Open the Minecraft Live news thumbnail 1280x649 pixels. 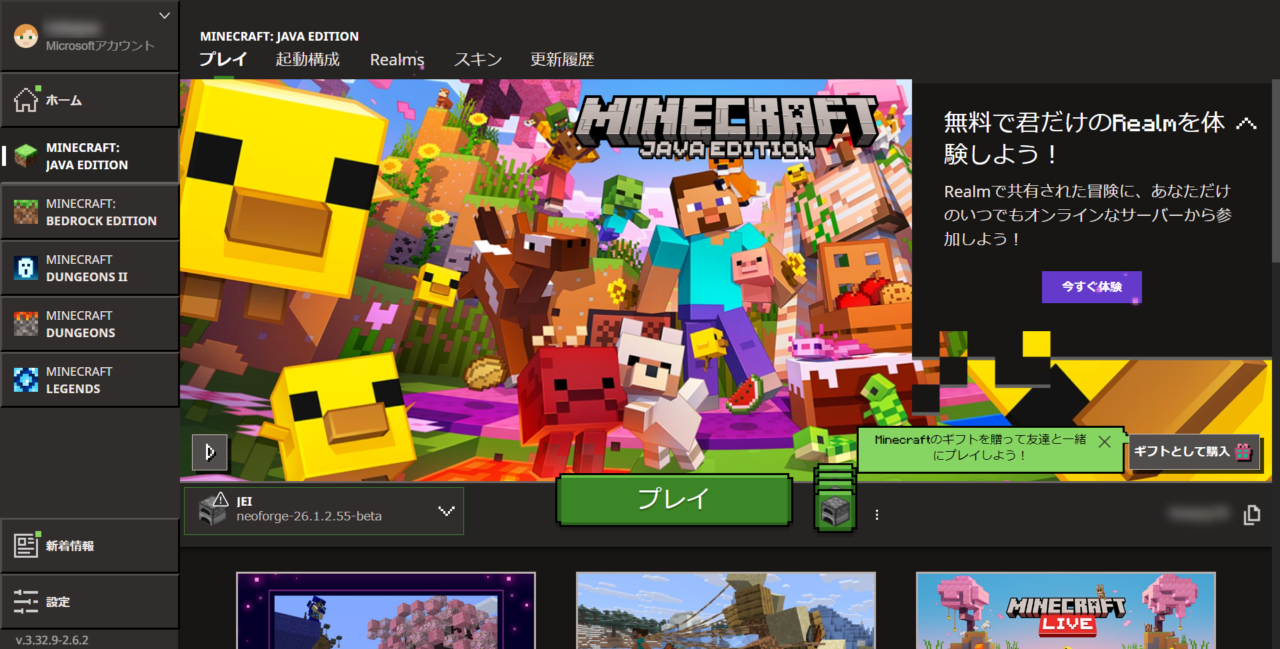point(1066,610)
